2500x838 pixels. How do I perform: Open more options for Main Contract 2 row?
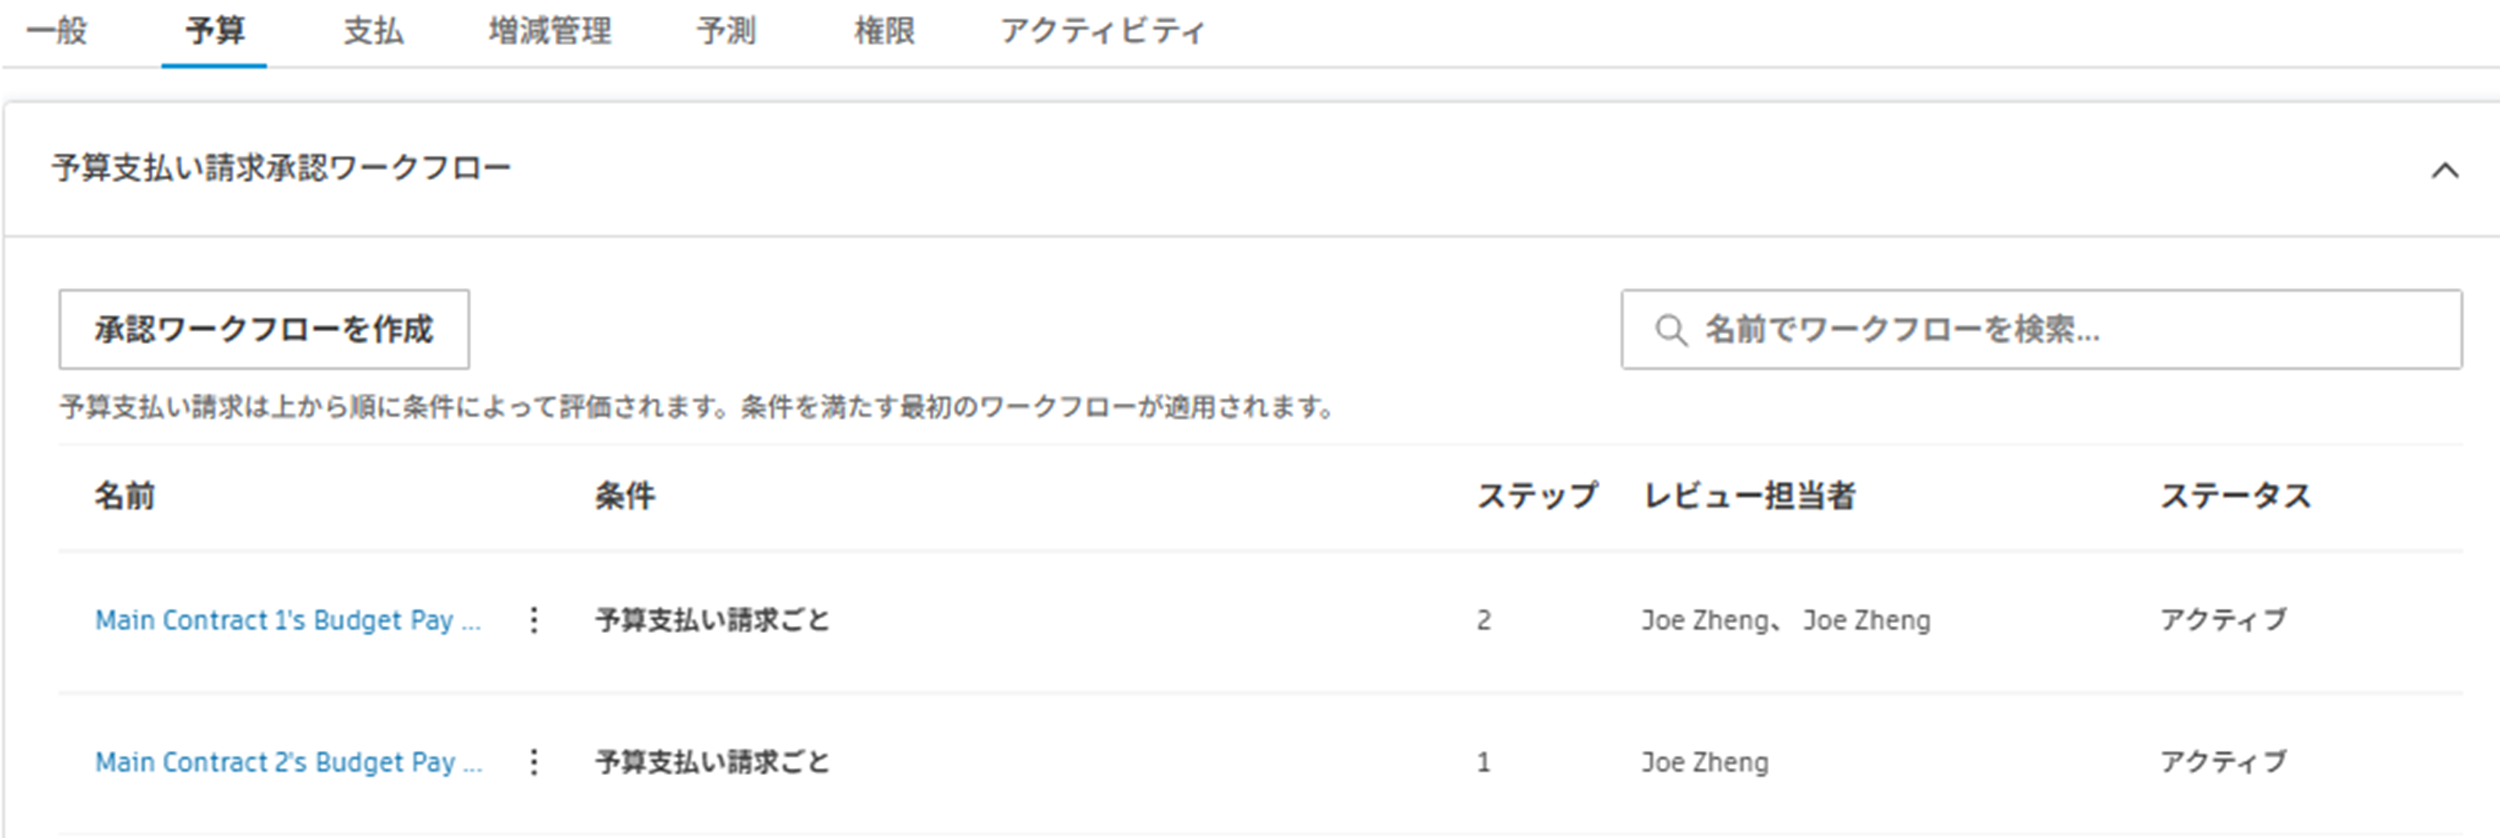[534, 762]
